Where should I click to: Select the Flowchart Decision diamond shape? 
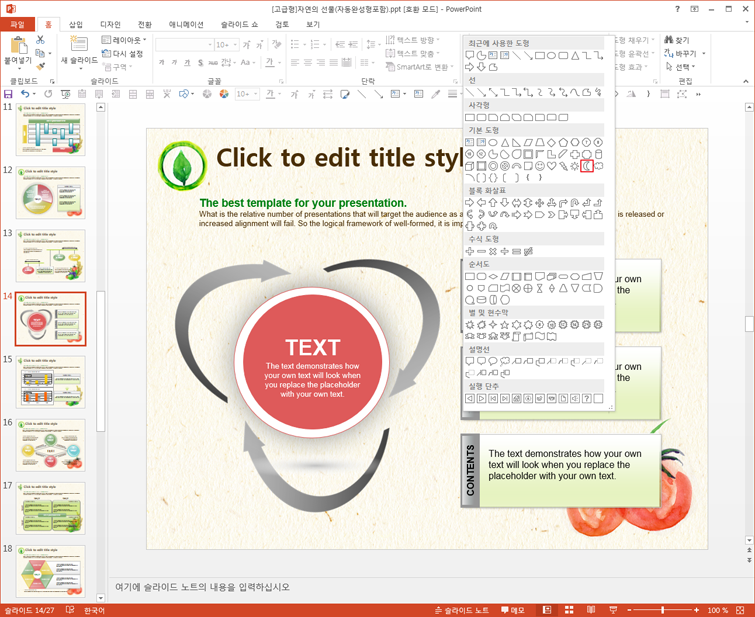click(x=493, y=276)
